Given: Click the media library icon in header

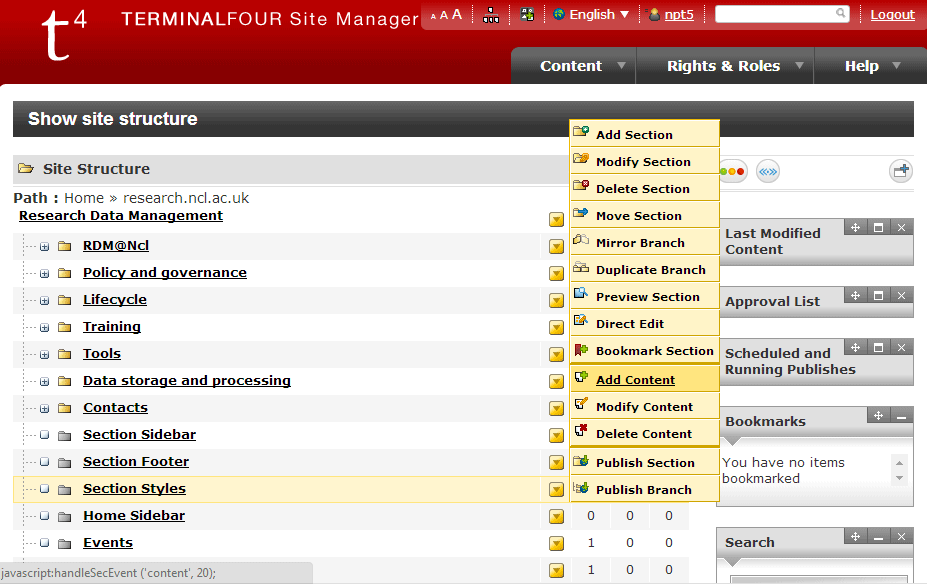Looking at the screenshot, I should coord(527,15).
